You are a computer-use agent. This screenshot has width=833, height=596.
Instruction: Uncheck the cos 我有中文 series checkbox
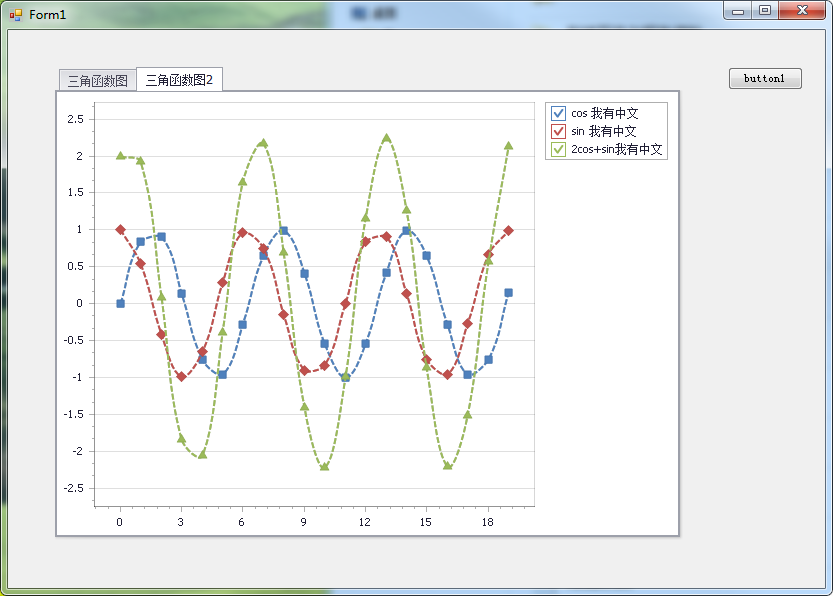point(558,113)
